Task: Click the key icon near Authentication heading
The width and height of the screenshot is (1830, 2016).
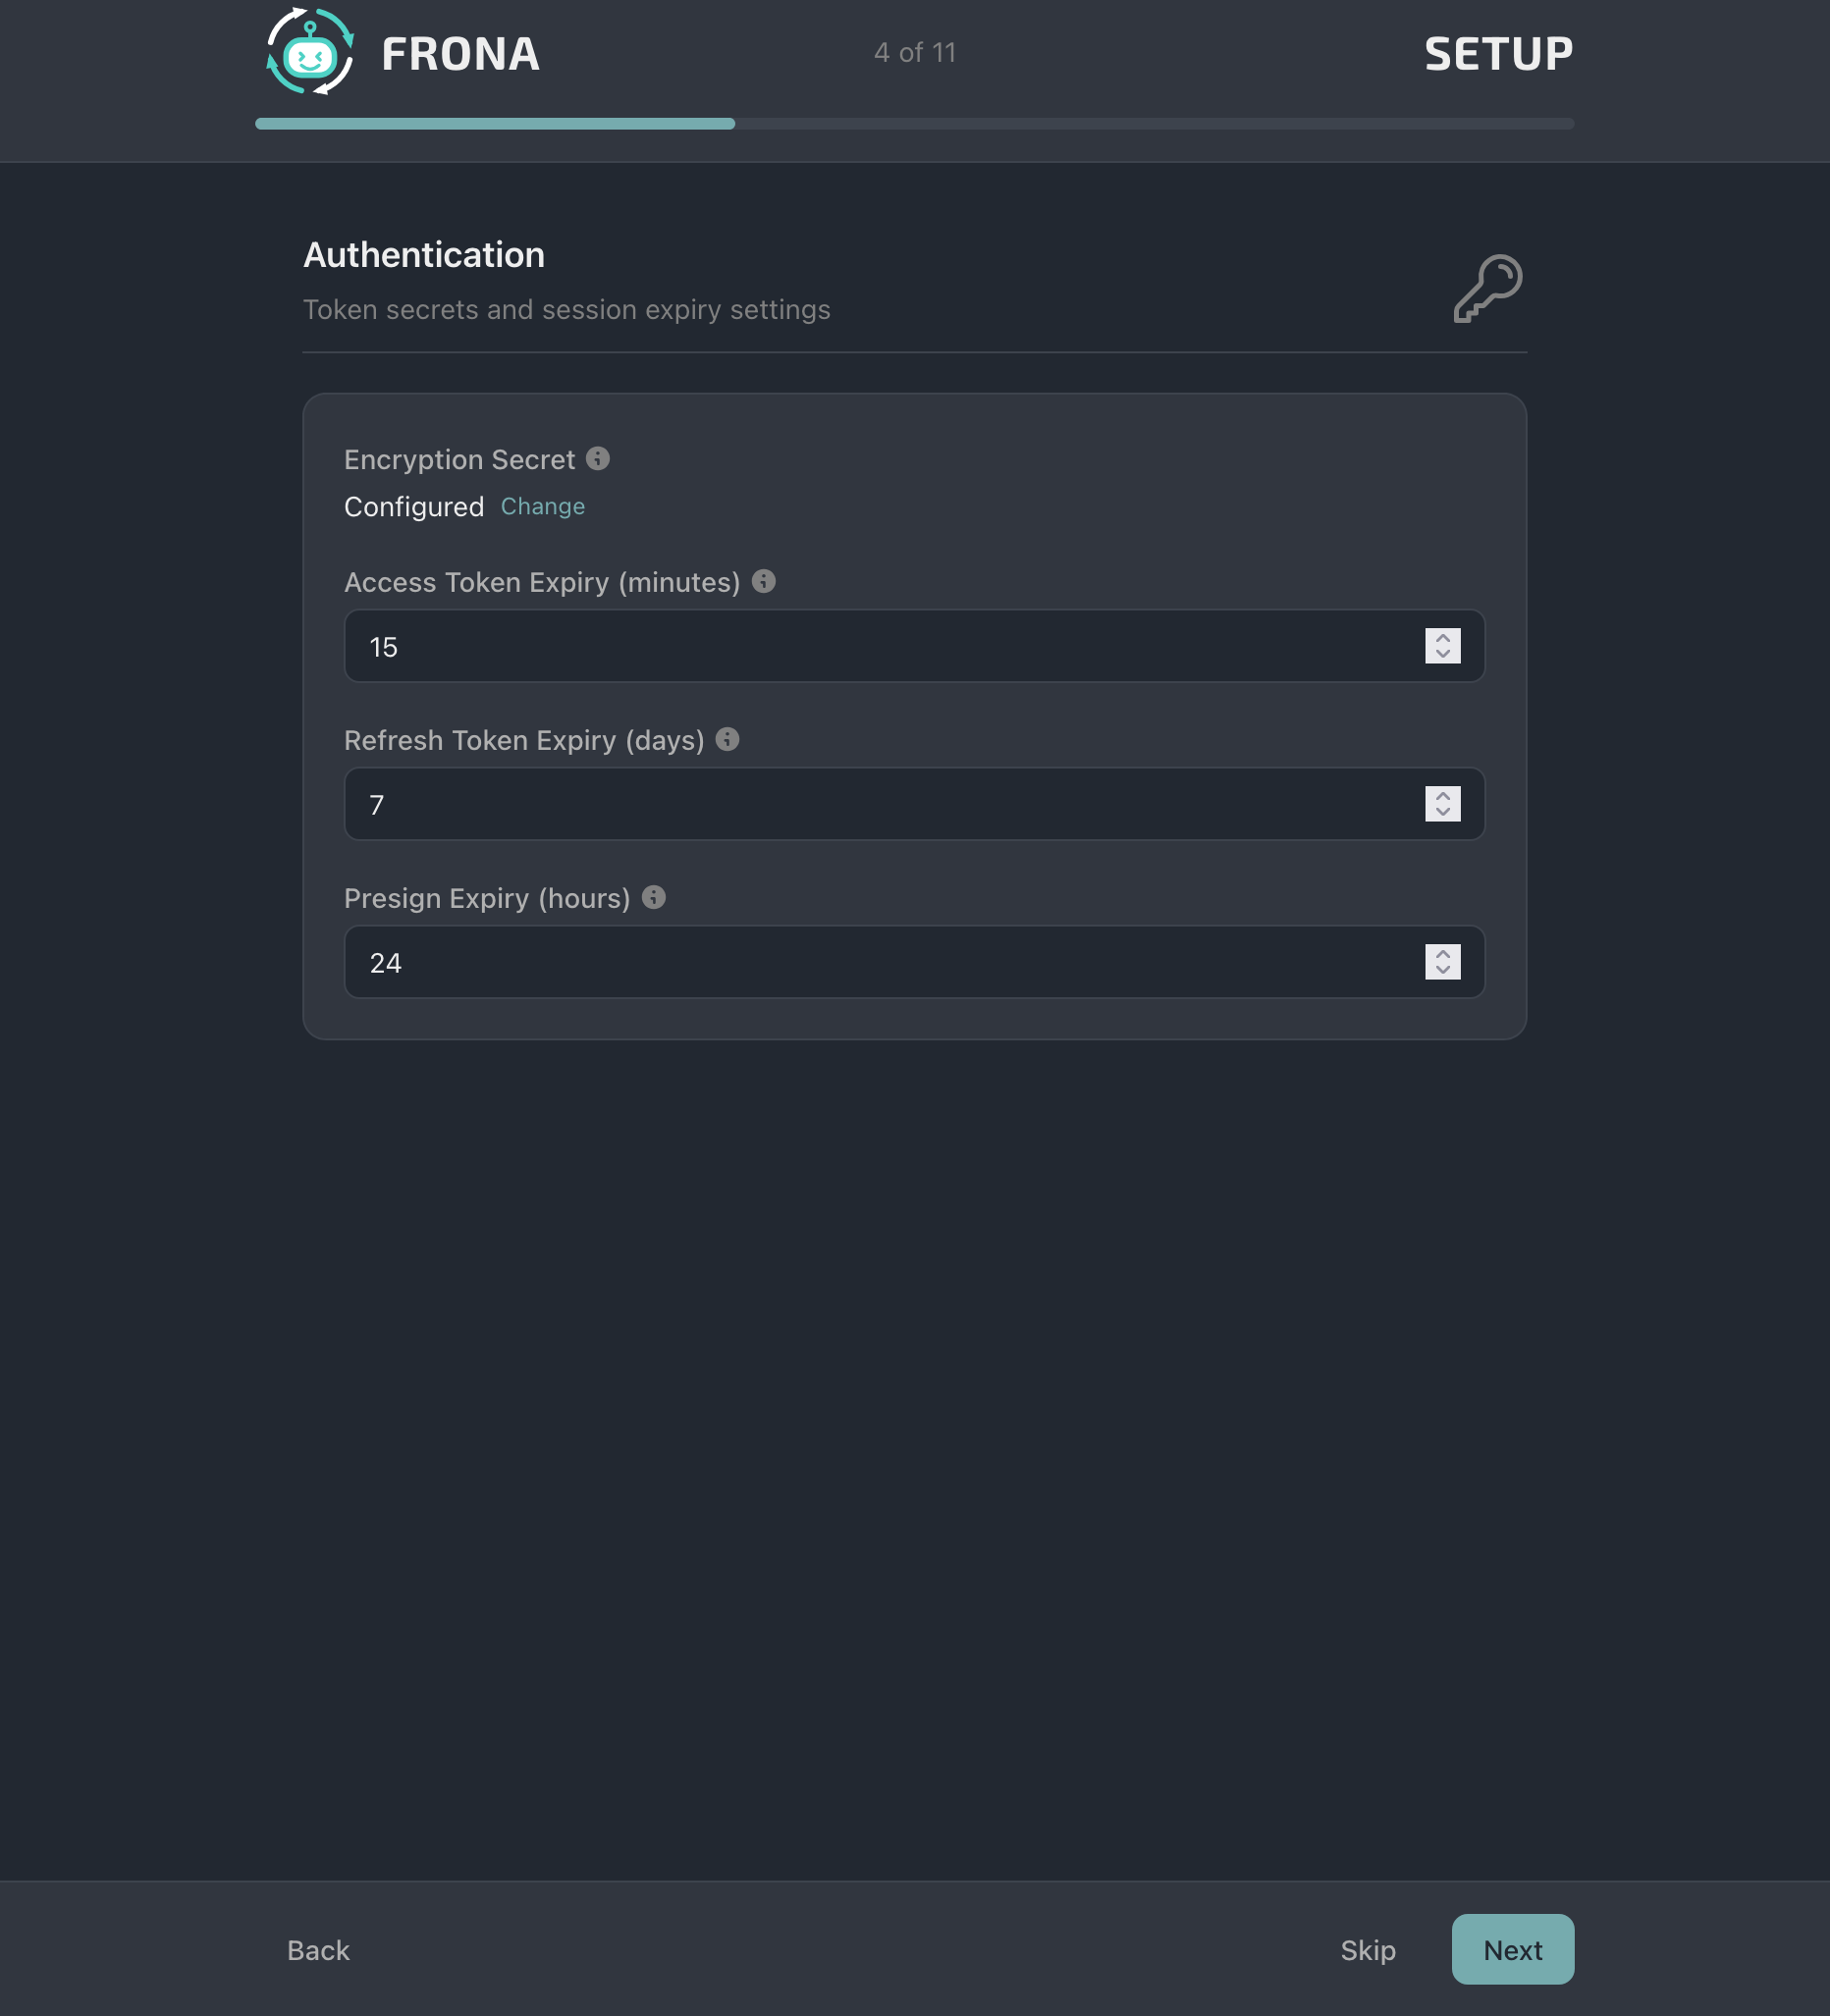Action: pyautogui.click(x=1487, y=290)
